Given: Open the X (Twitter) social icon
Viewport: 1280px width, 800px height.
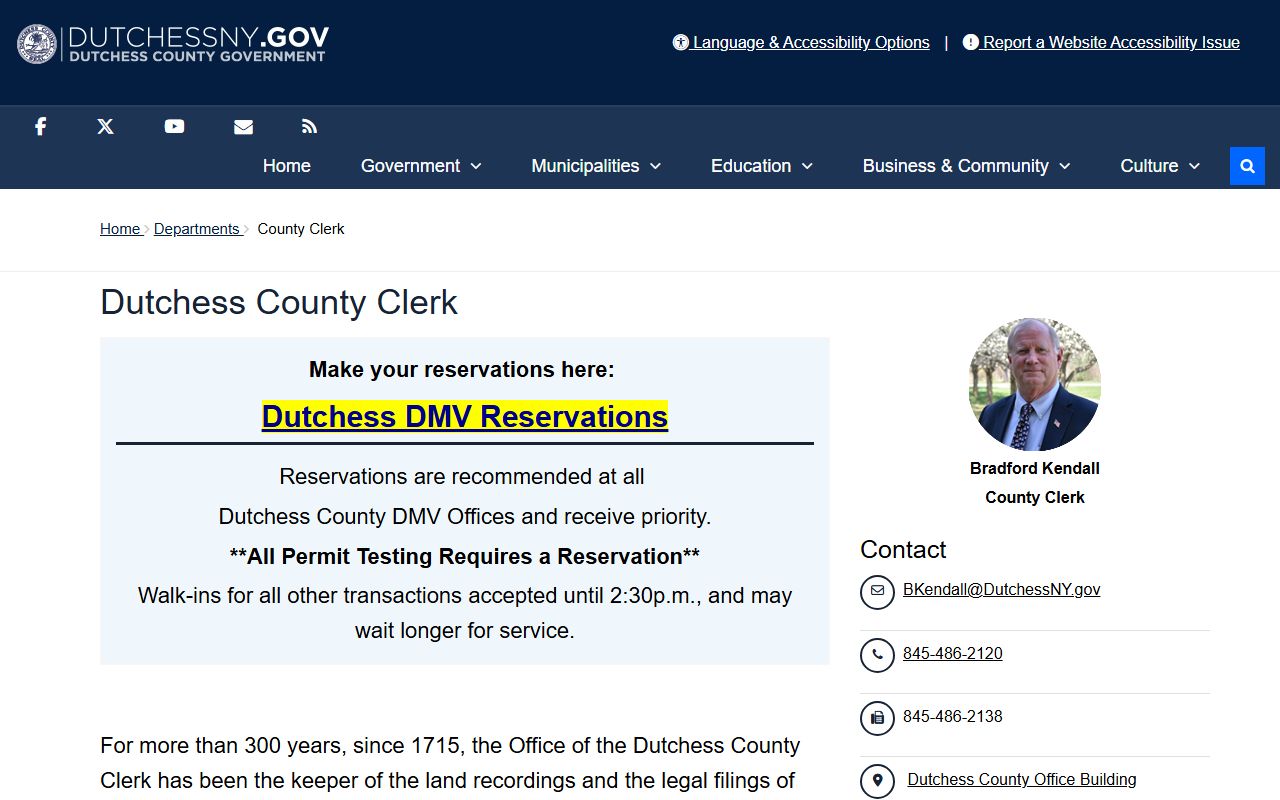Looking at the screenshot, I should coord(105,126).
